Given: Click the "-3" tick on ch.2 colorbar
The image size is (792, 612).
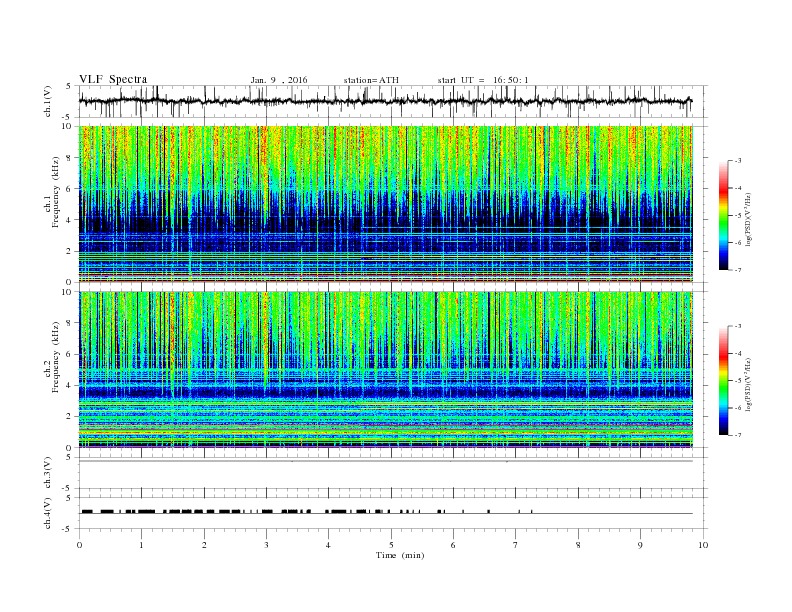Looking at the screenshot, I should [x=738, y=326].
